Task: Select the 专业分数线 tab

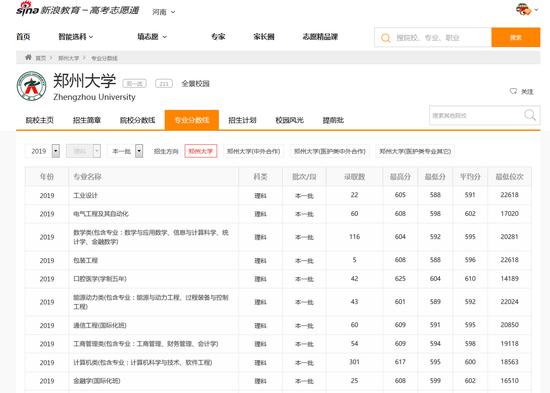Action: [192, 120]
